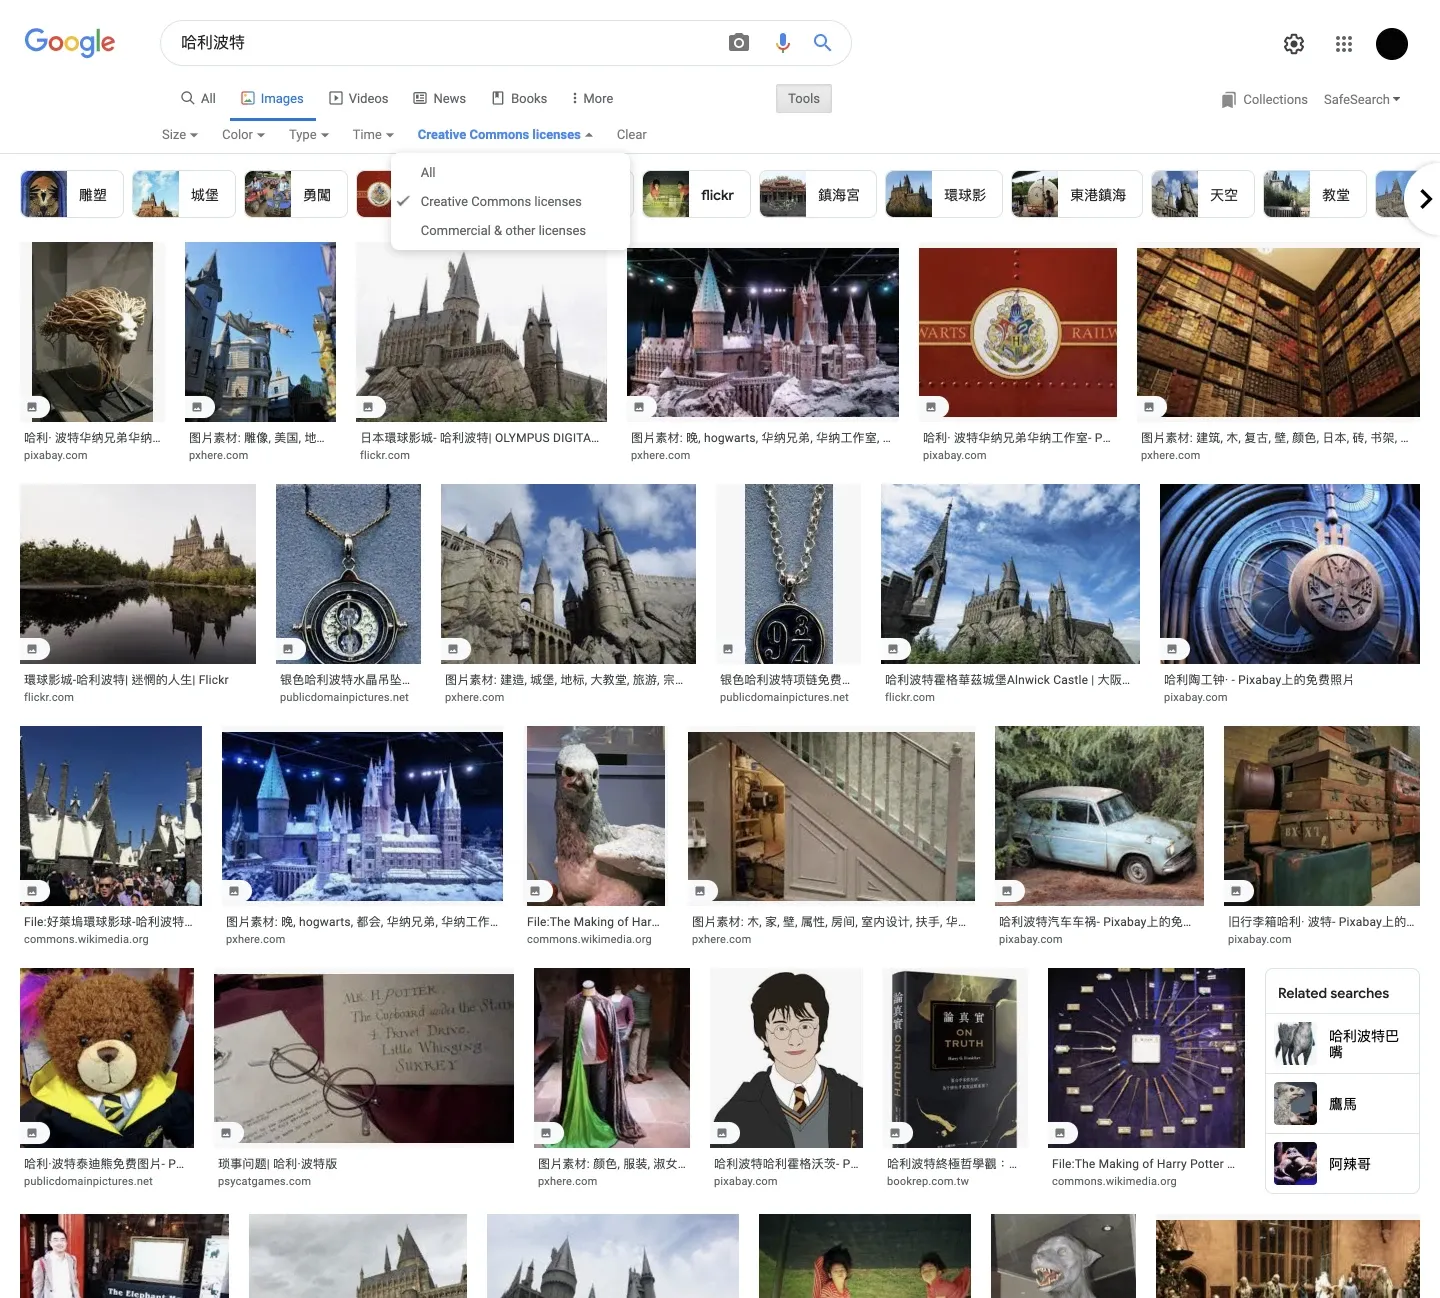Select the 勇闖 suggestion chip
This screenshot has width=1440, height=1298.
pyautogui.click(x=295, y=194)
